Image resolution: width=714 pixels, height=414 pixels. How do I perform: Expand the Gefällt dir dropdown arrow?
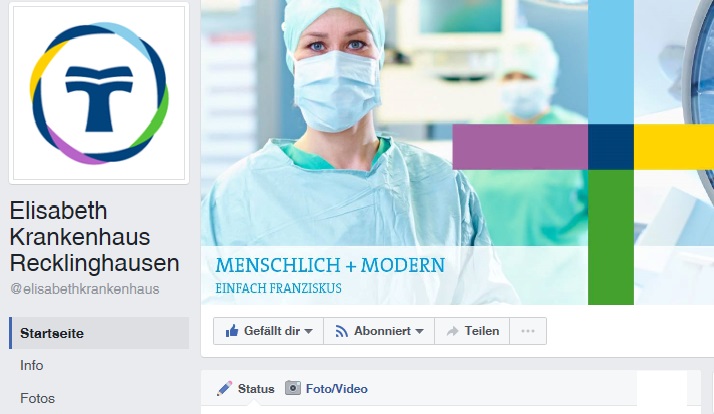pos(308,331)
